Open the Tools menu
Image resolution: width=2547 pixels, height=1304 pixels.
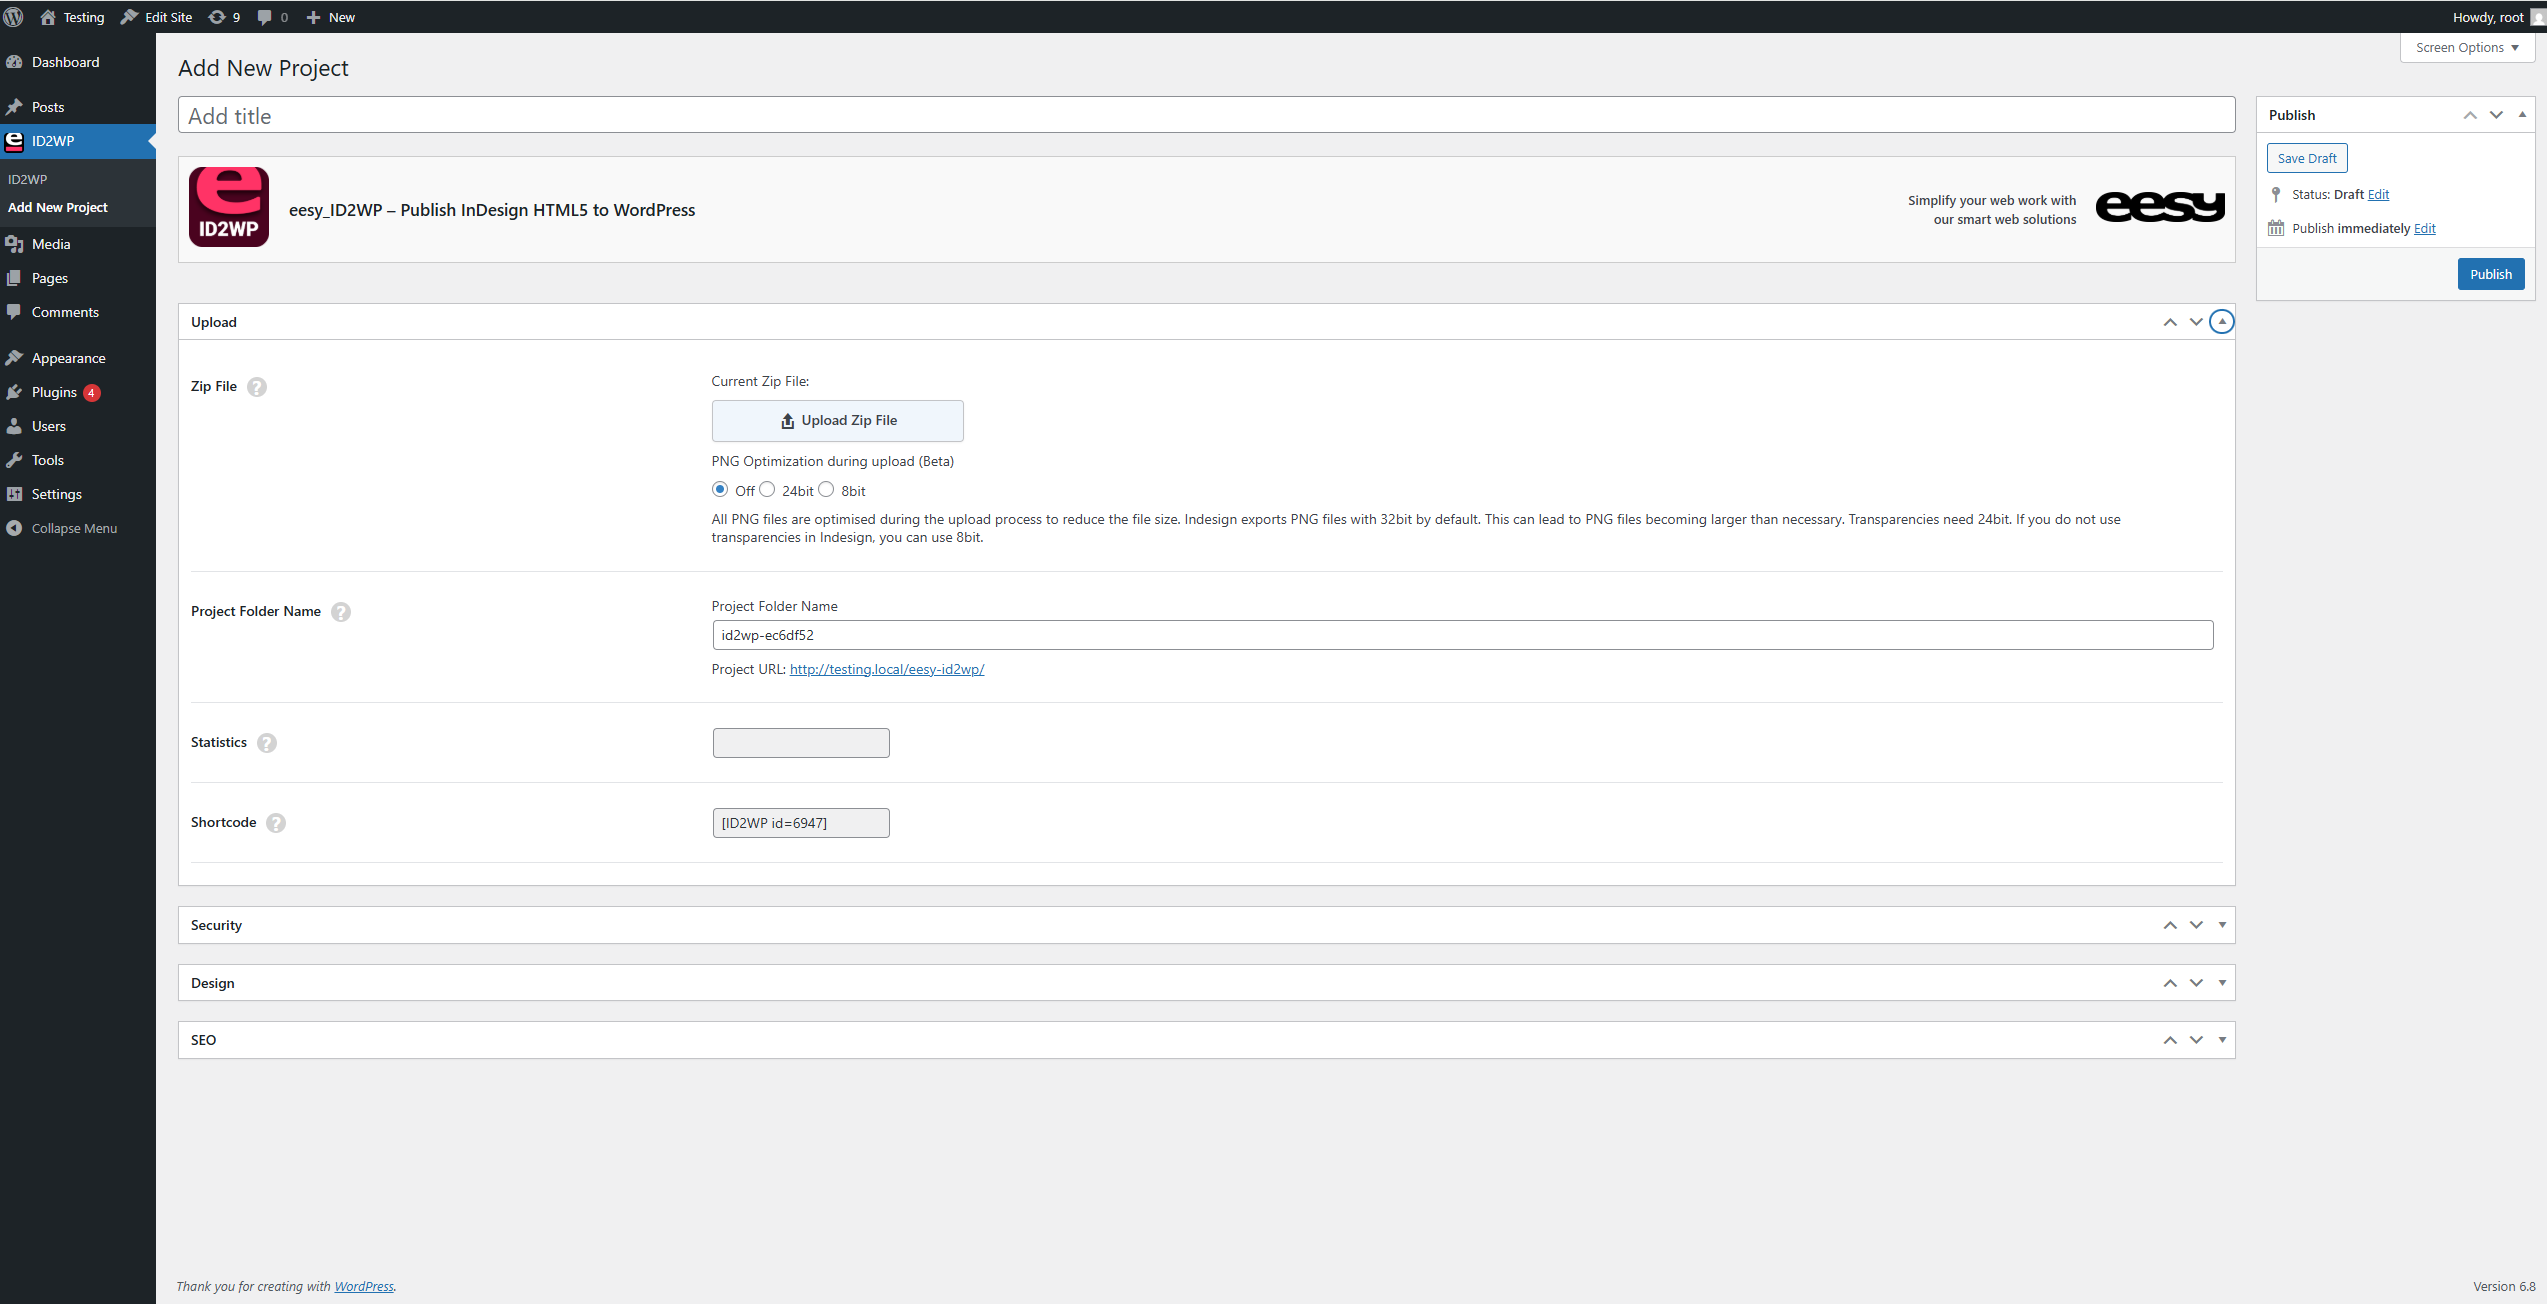(78, 460)
